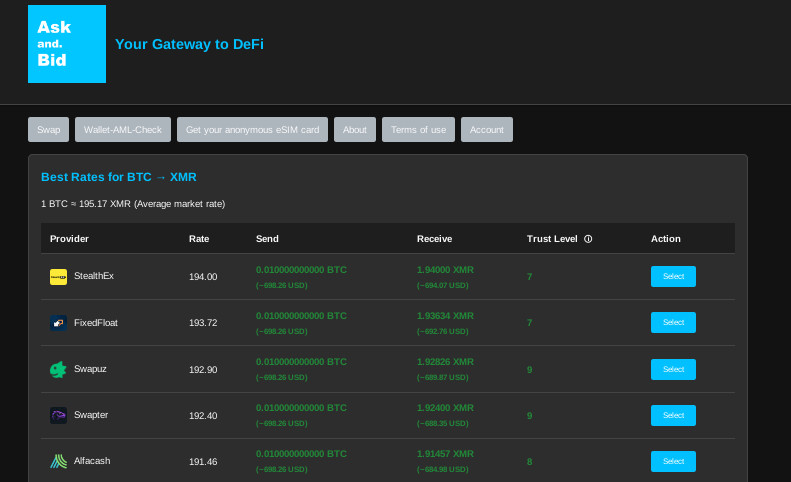The image size is (791, 482).
Task: Click the Trust Level info icon
Action: point(588,239)
